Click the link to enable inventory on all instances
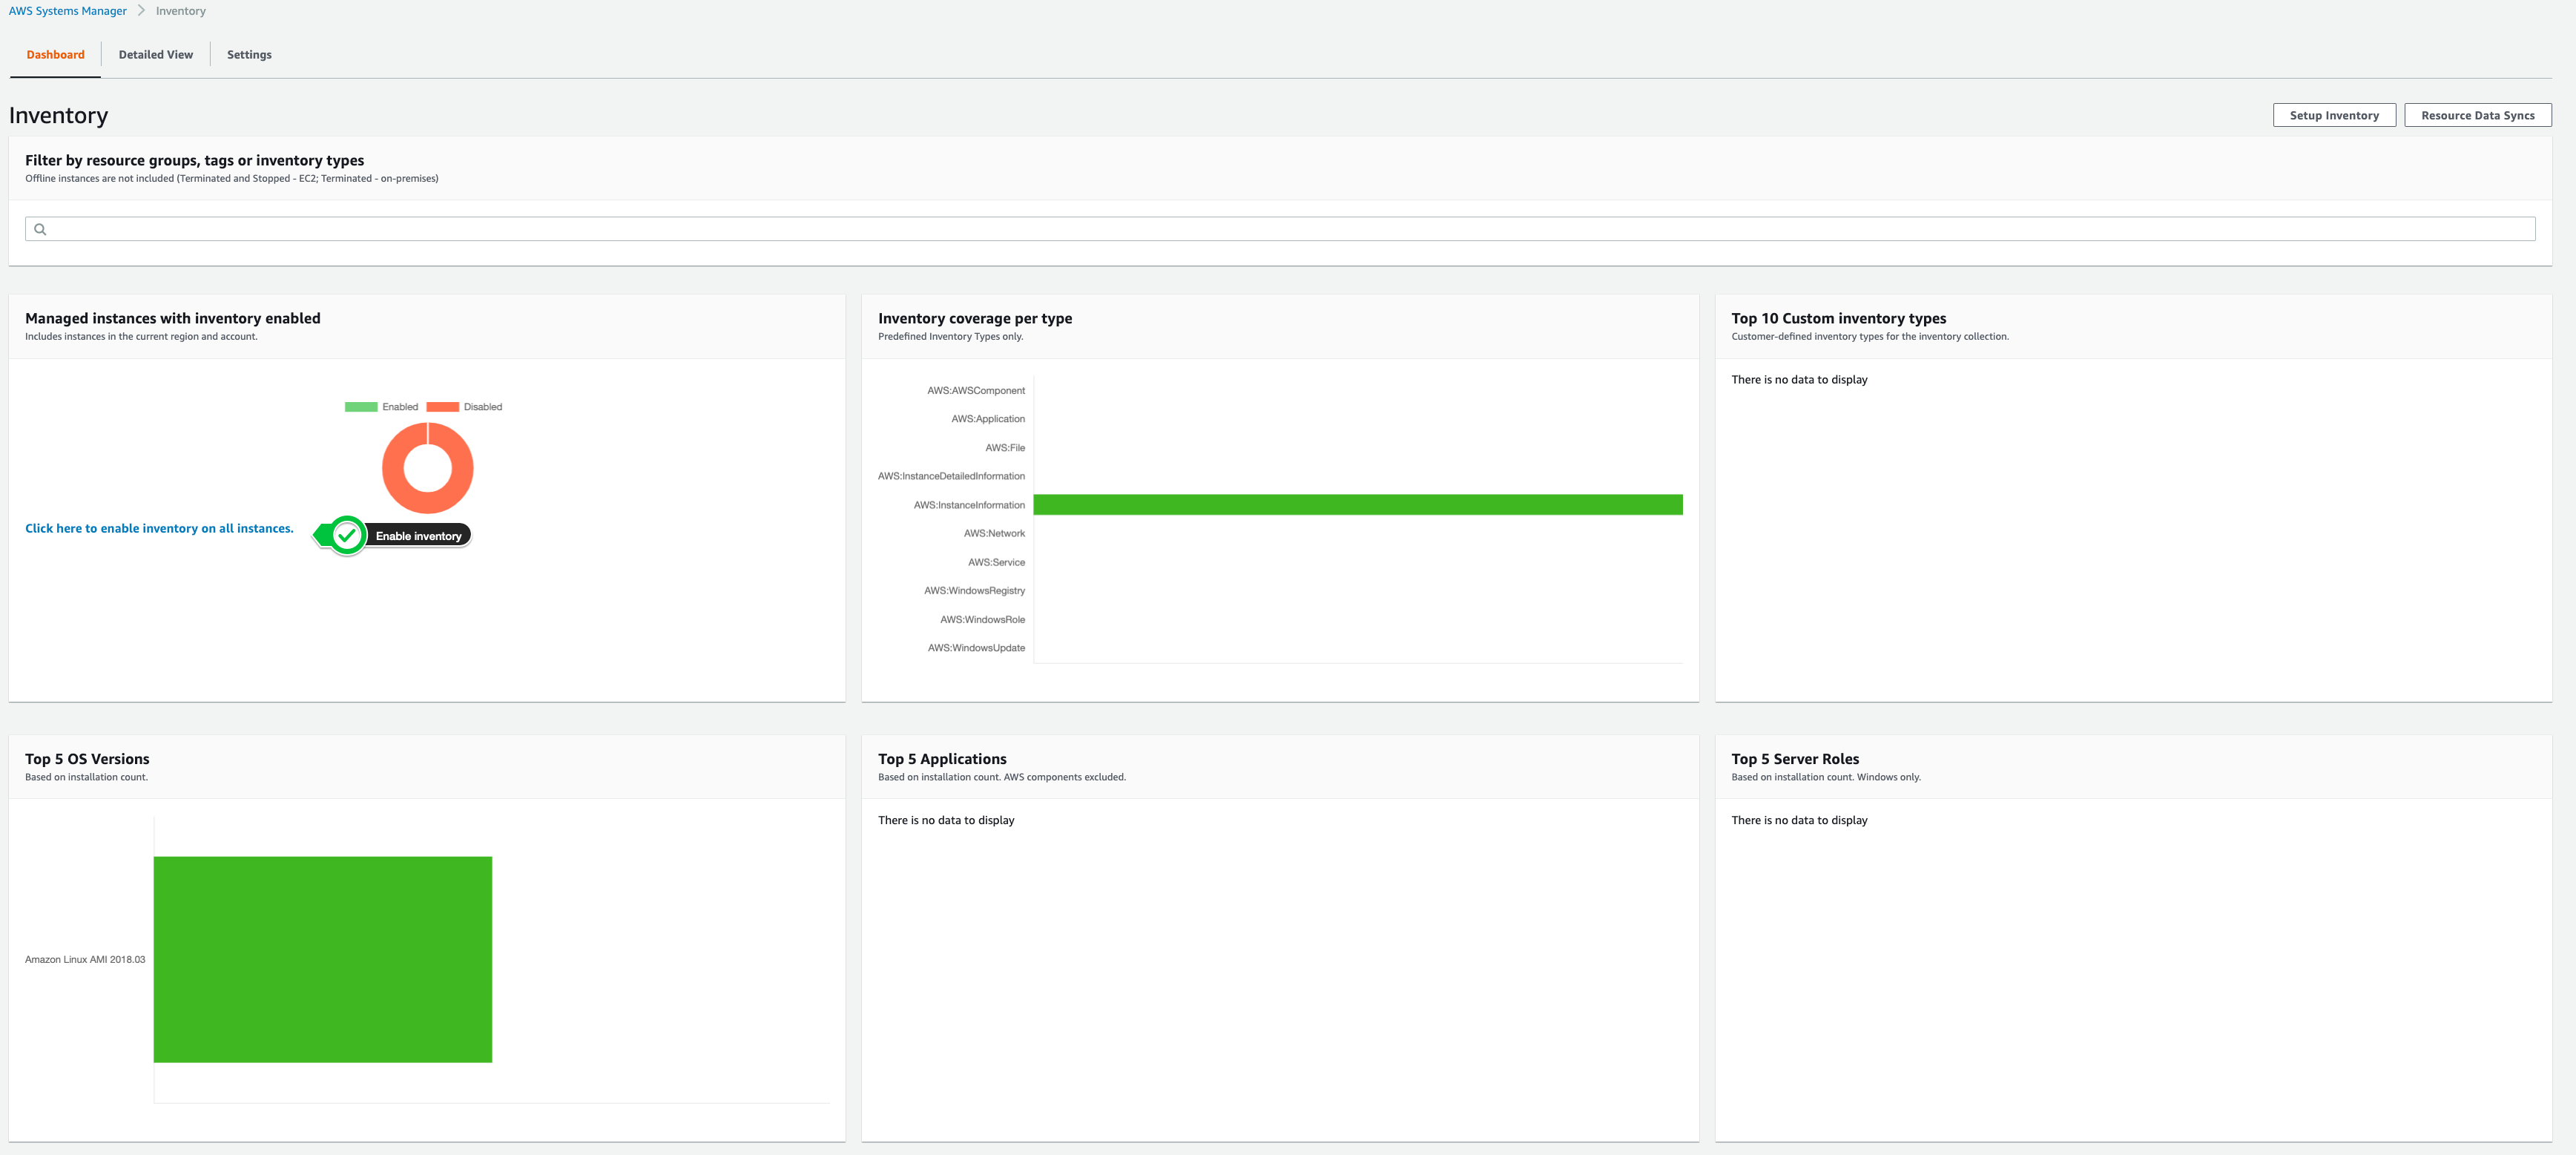2576x1155 pixels. tap(159, 528)
